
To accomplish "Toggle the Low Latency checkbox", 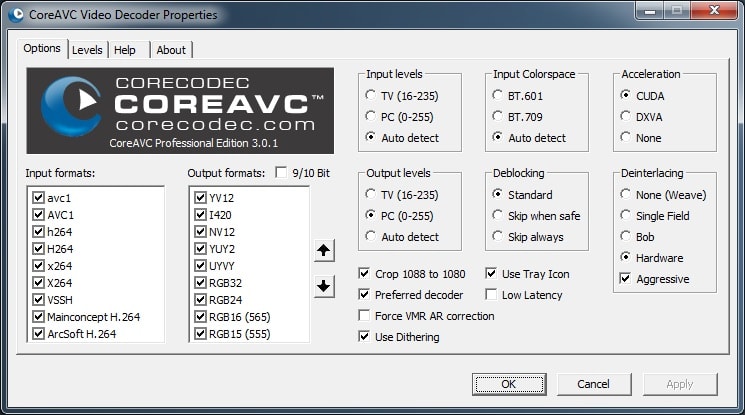I will coord(492,295).
